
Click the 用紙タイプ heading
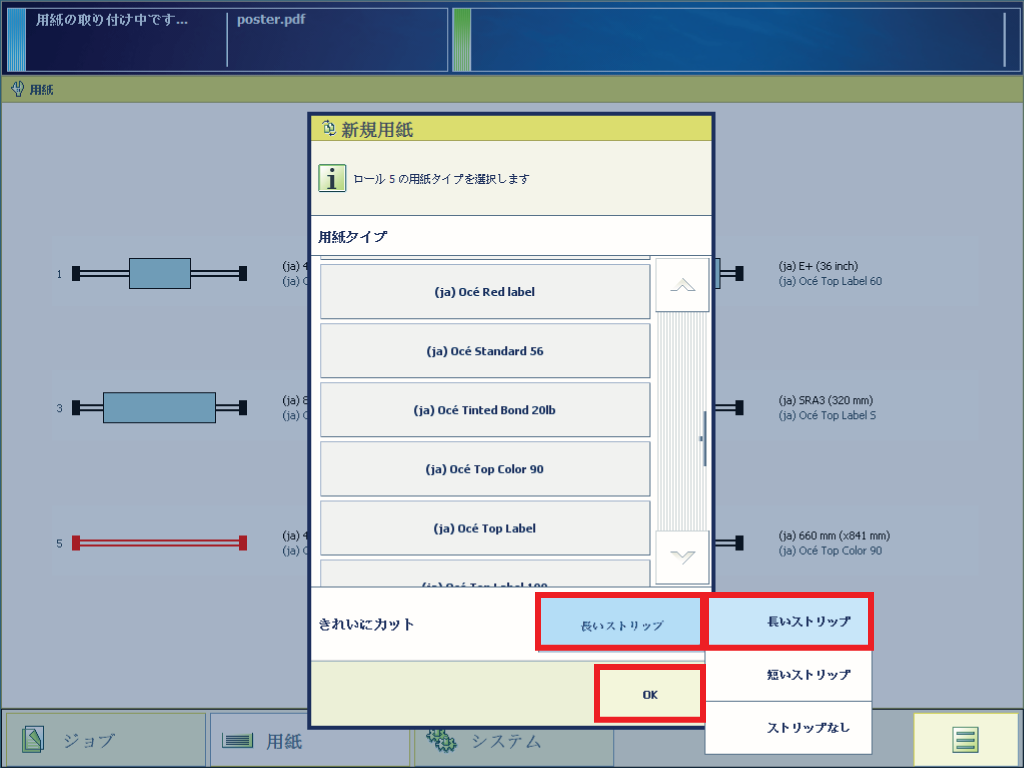point(353,236)
